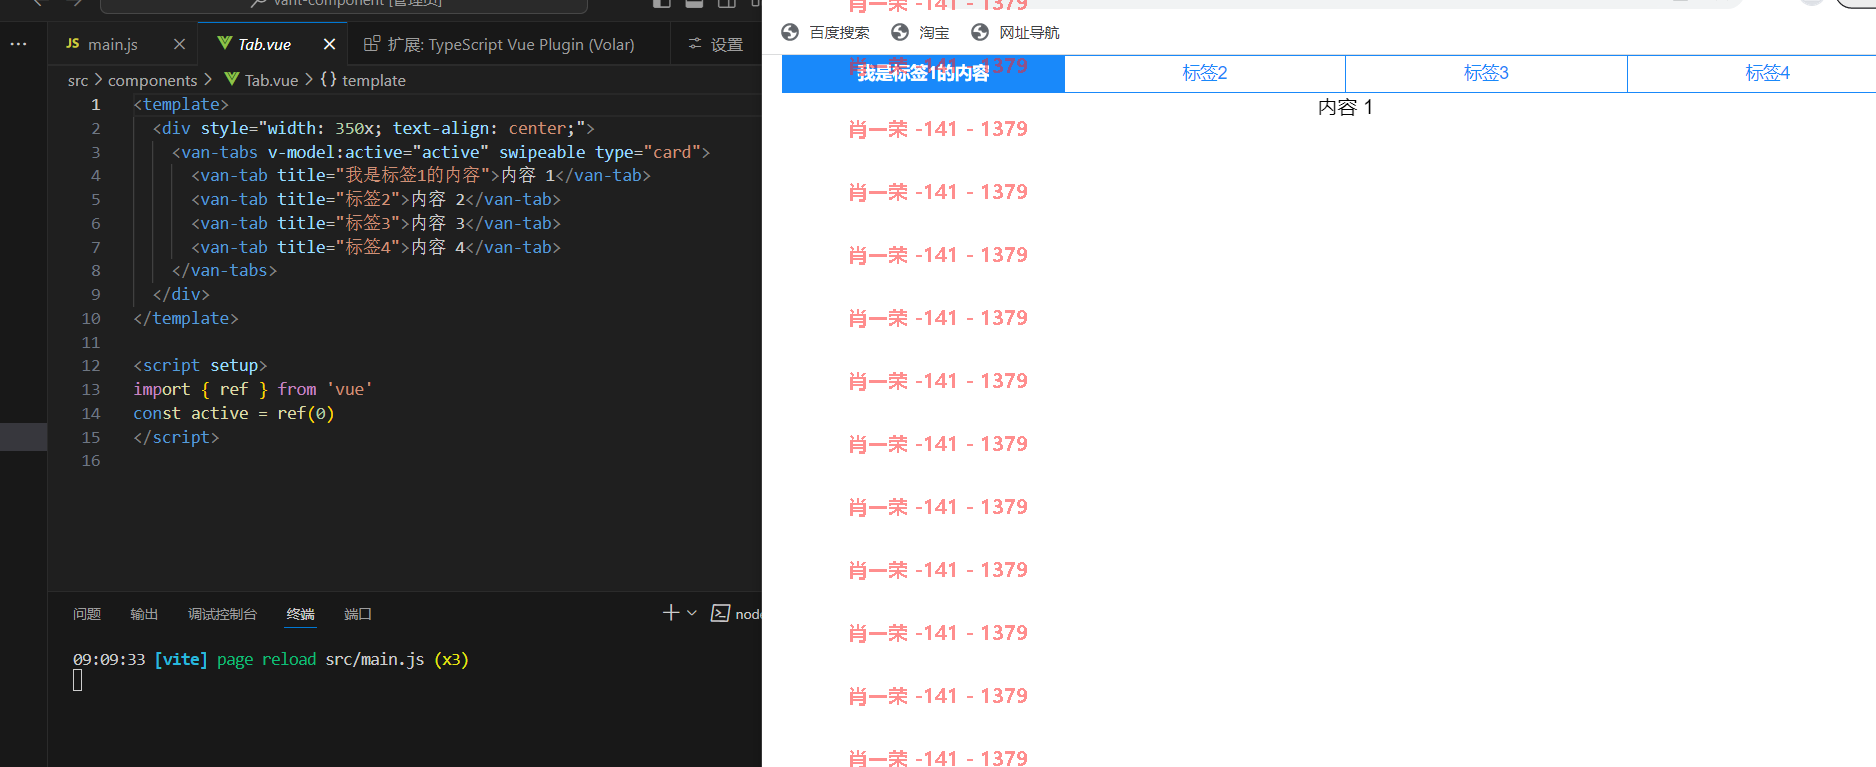Expand the new terminal profile dropdown arrow
Viewport: 1876px width, 767px height.
click(691, 612)
